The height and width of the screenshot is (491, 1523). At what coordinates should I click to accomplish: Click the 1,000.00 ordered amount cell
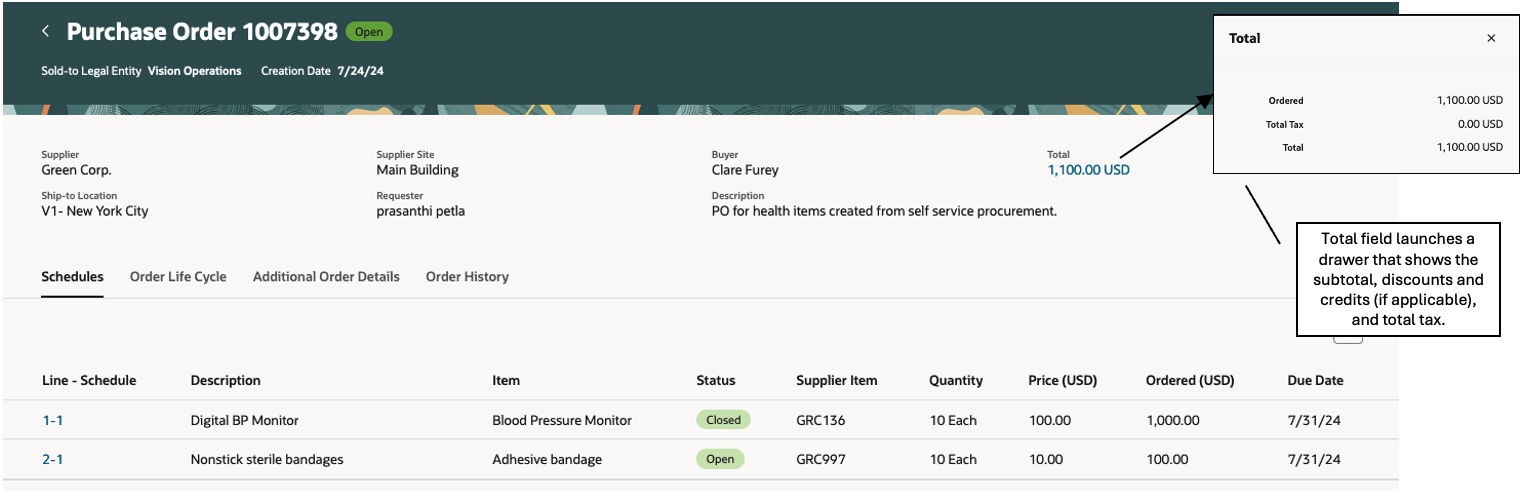click(1173, 421)
